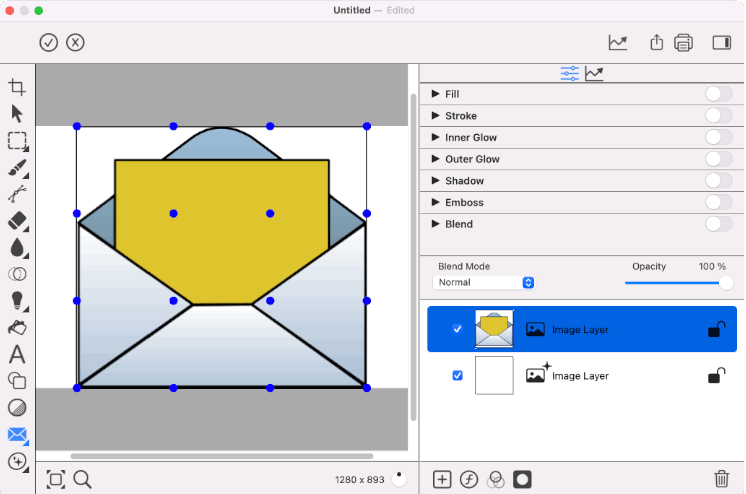
Task: Unlock the selected envelope layer's lock icon
Action: (717, 329)
